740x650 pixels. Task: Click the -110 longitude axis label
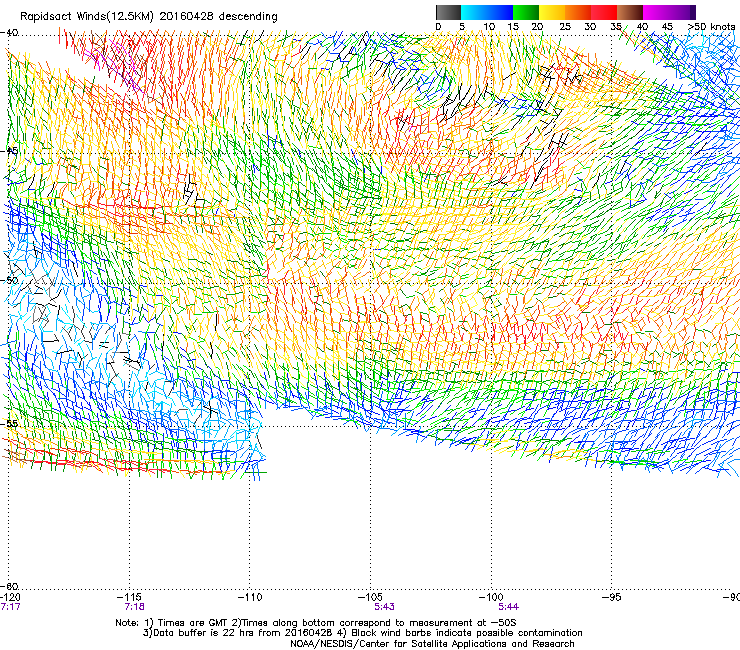(250, 597)
